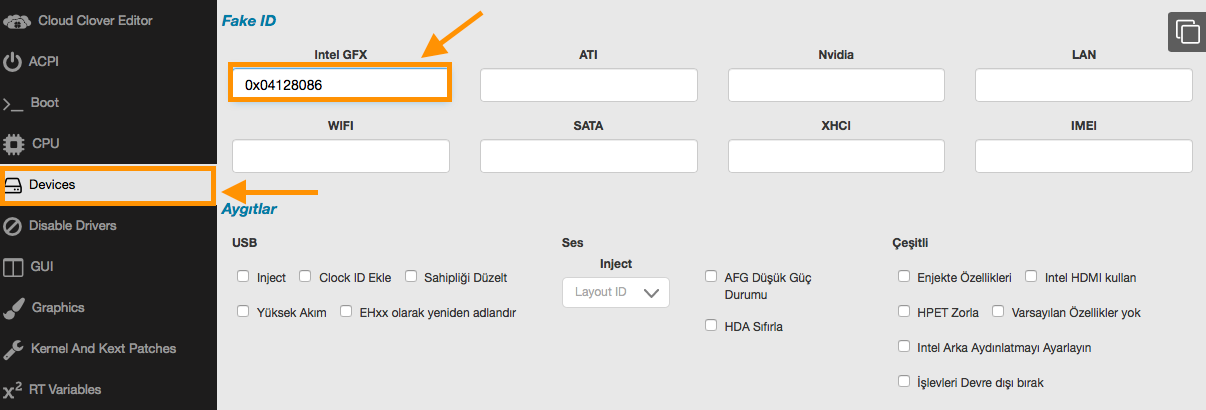Click the Graphics paintbrush icon
Viewport: 1206px width, 410px height.
click(13, 308)
